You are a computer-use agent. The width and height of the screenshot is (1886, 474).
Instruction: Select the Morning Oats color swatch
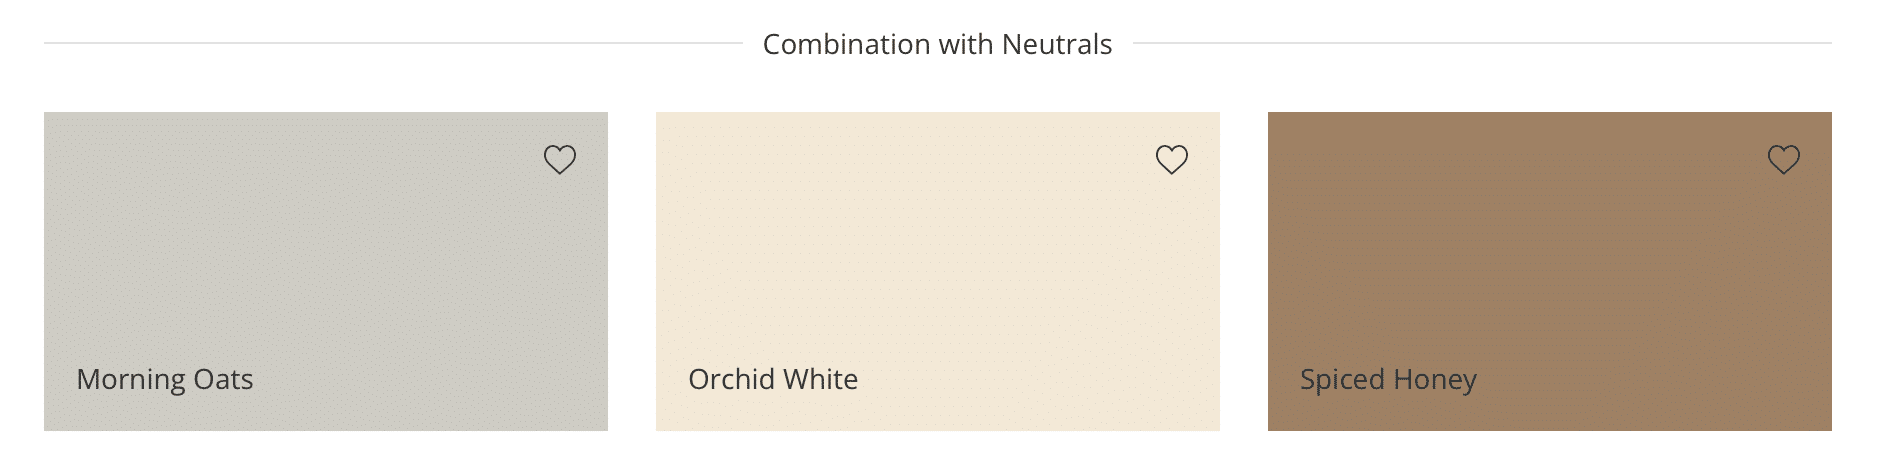[326, 271]
